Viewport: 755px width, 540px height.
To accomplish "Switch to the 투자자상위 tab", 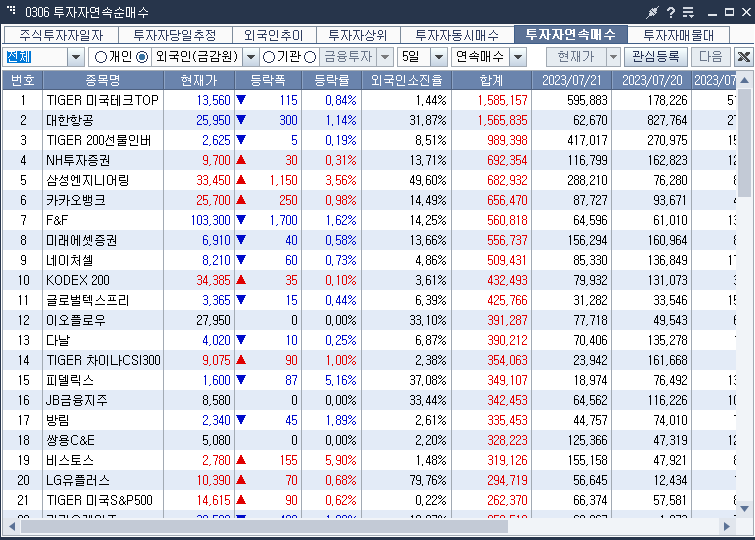I will [357, 35].
